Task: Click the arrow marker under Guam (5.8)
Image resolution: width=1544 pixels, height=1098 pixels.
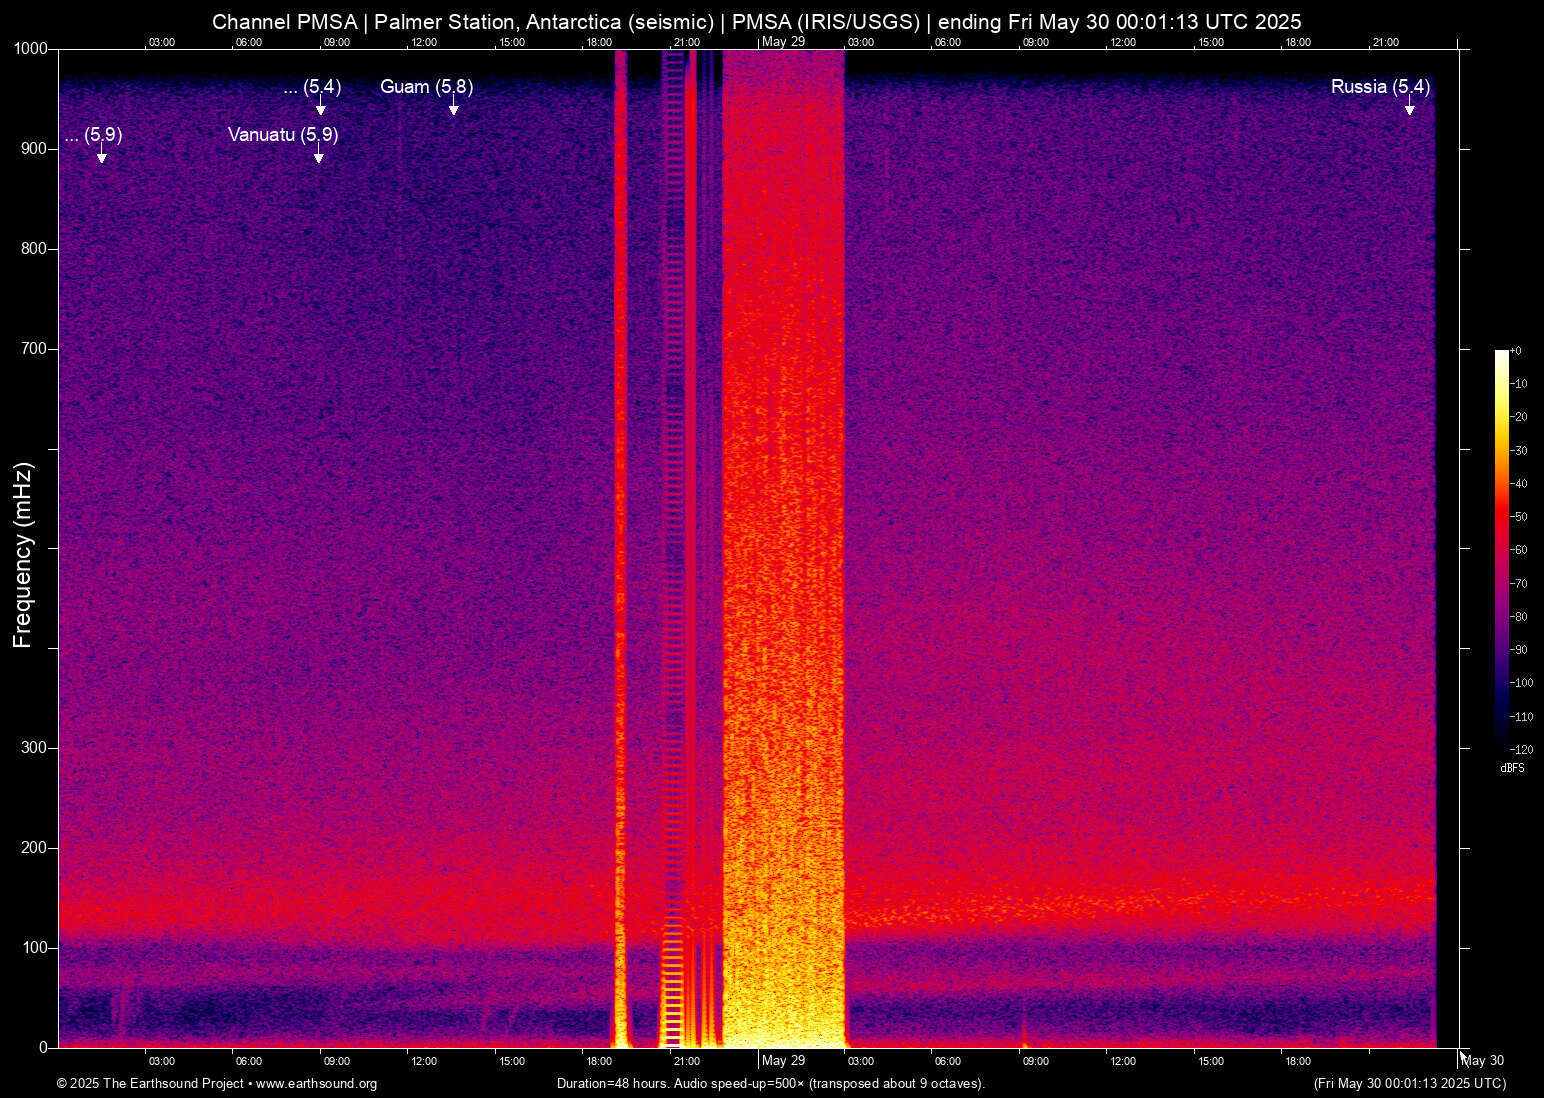Action: tap(453, 109)
